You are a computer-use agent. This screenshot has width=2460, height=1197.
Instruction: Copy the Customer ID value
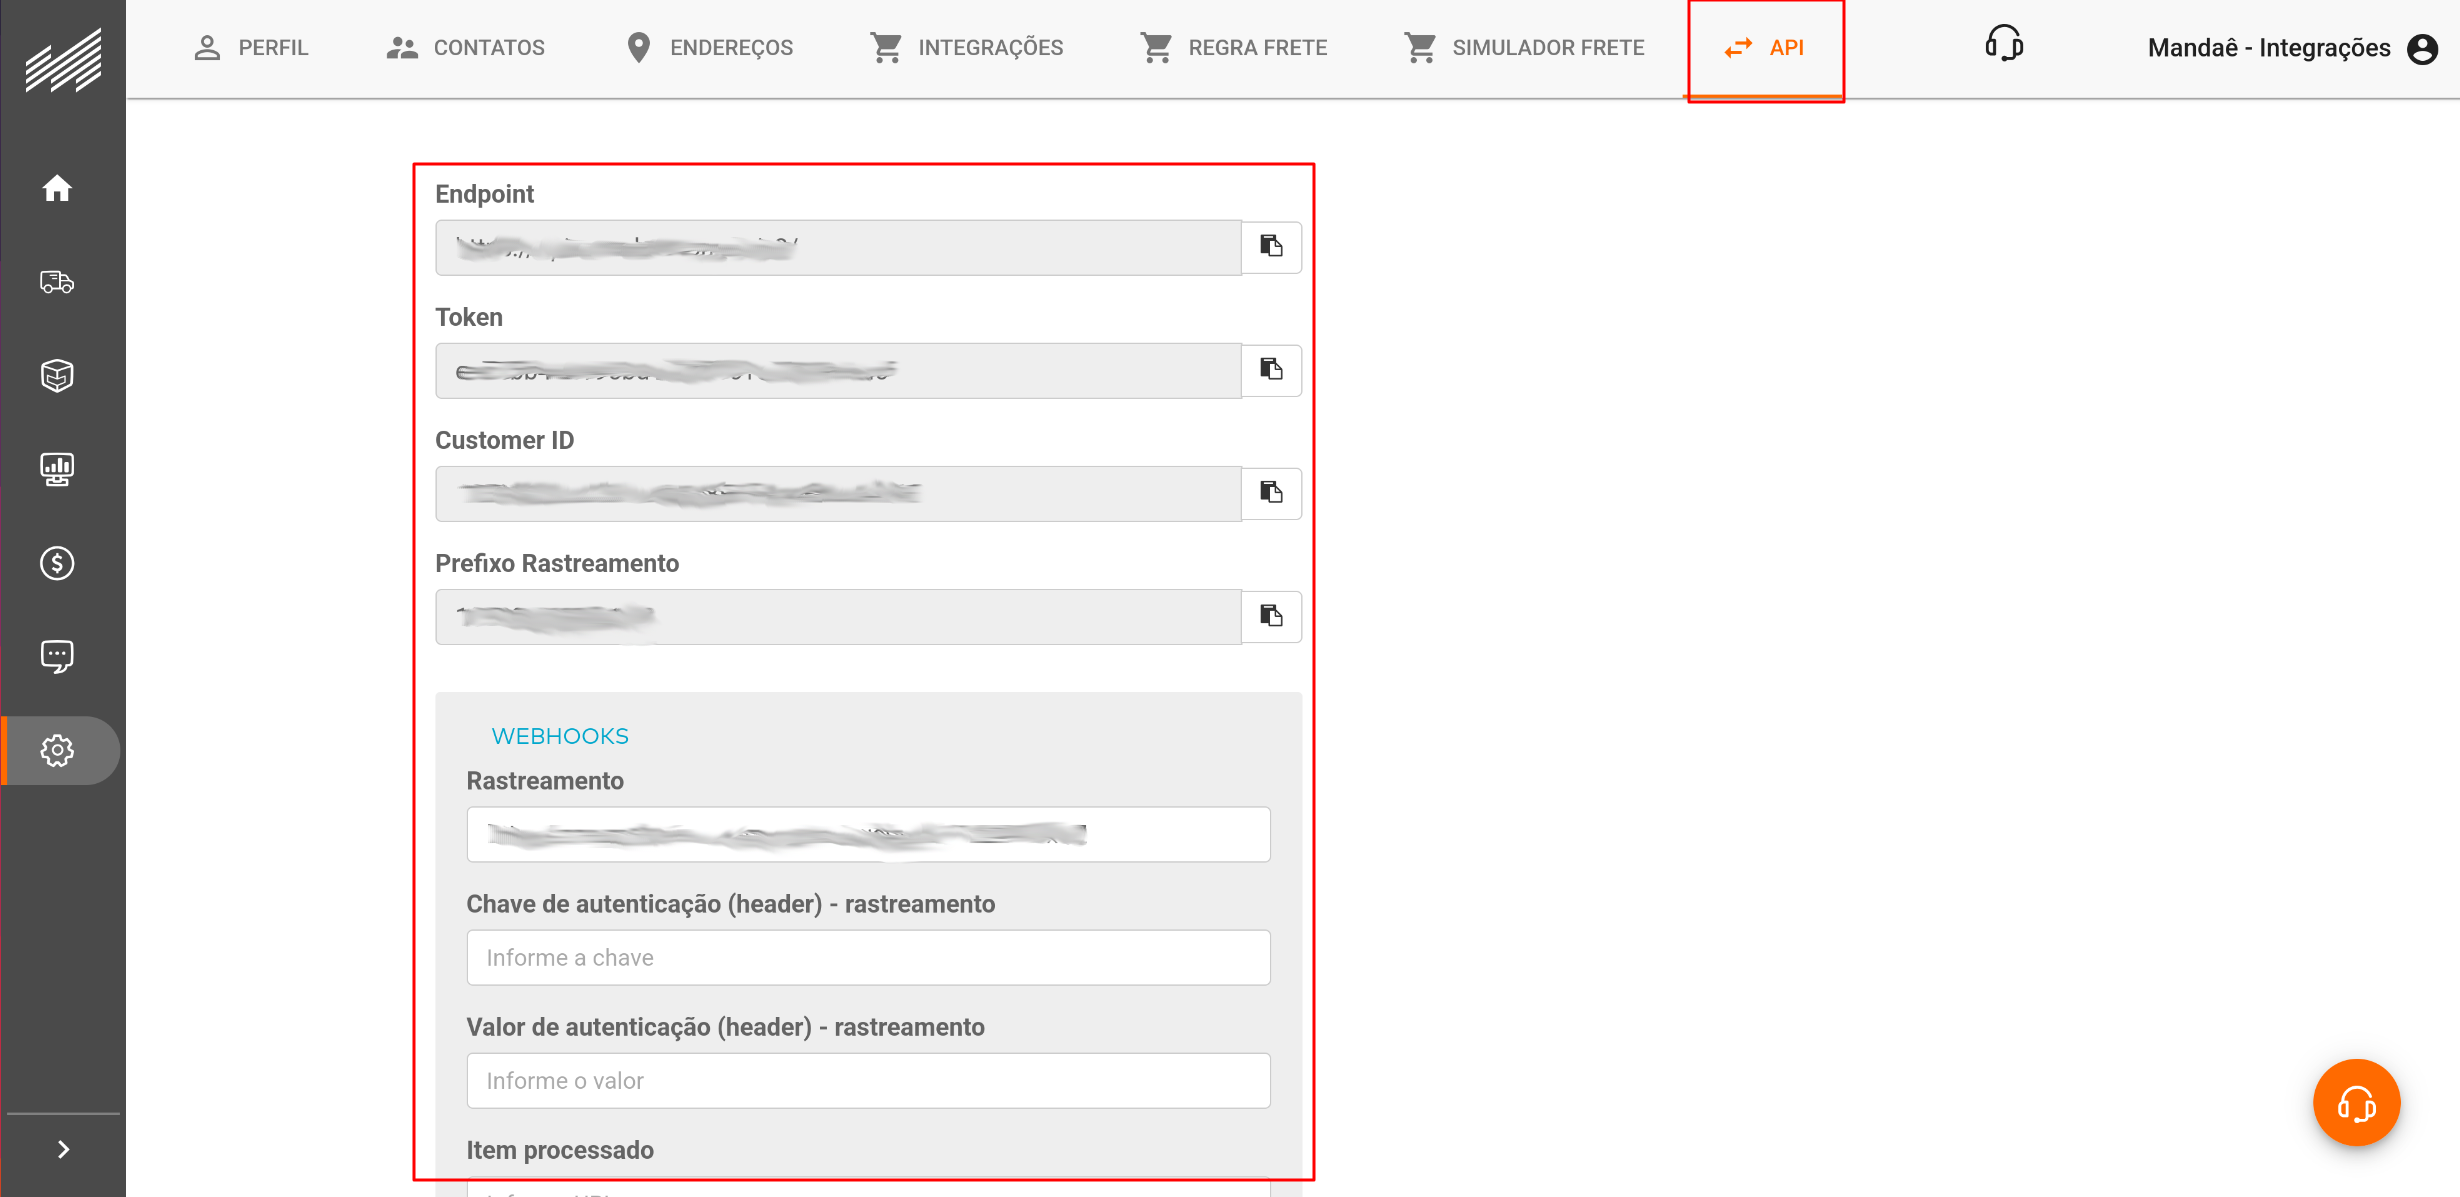[x=1271, y=493]
